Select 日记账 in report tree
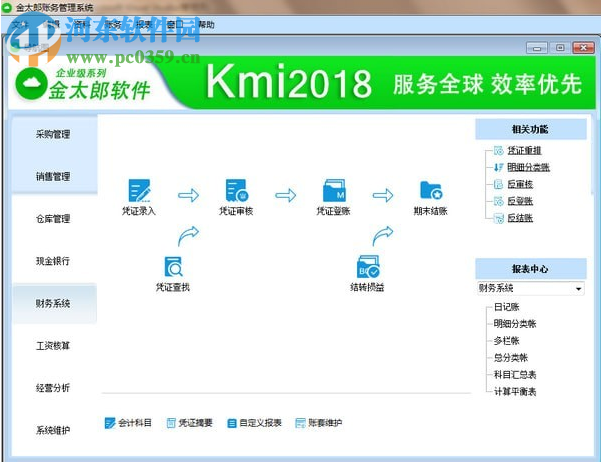The height and width of the screenshot is (464, 604). click(507, 307)
